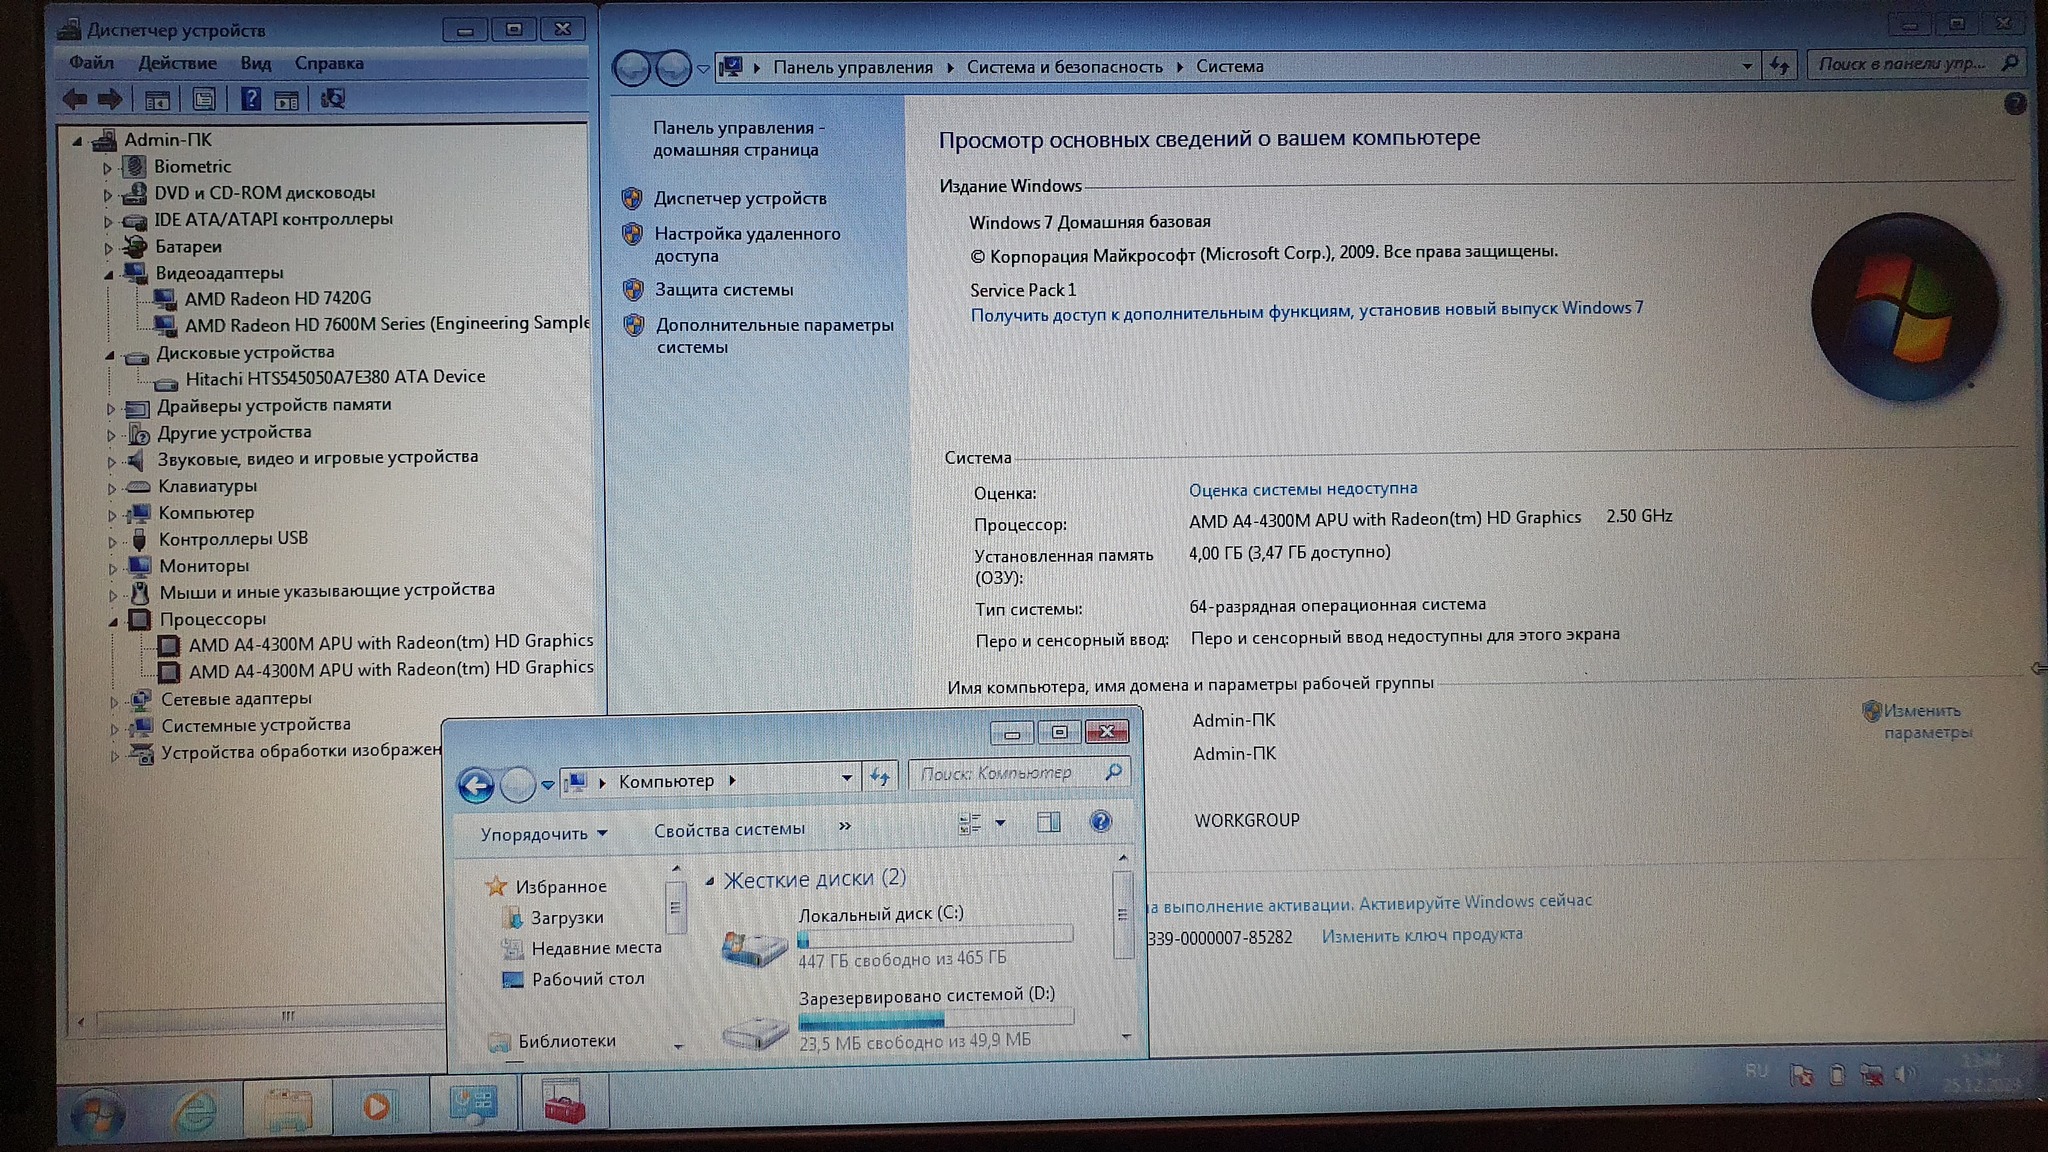Click the Изменить ключ продукта link

tap(1421, 935)
